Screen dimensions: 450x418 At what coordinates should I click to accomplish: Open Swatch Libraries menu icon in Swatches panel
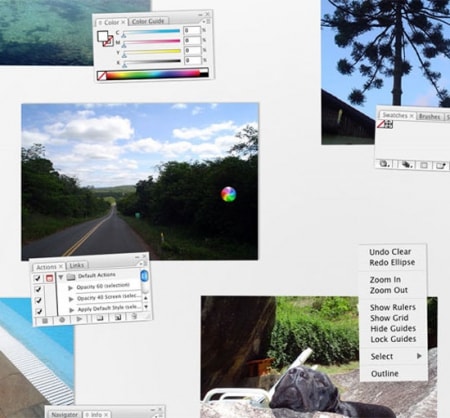point(385,164)
